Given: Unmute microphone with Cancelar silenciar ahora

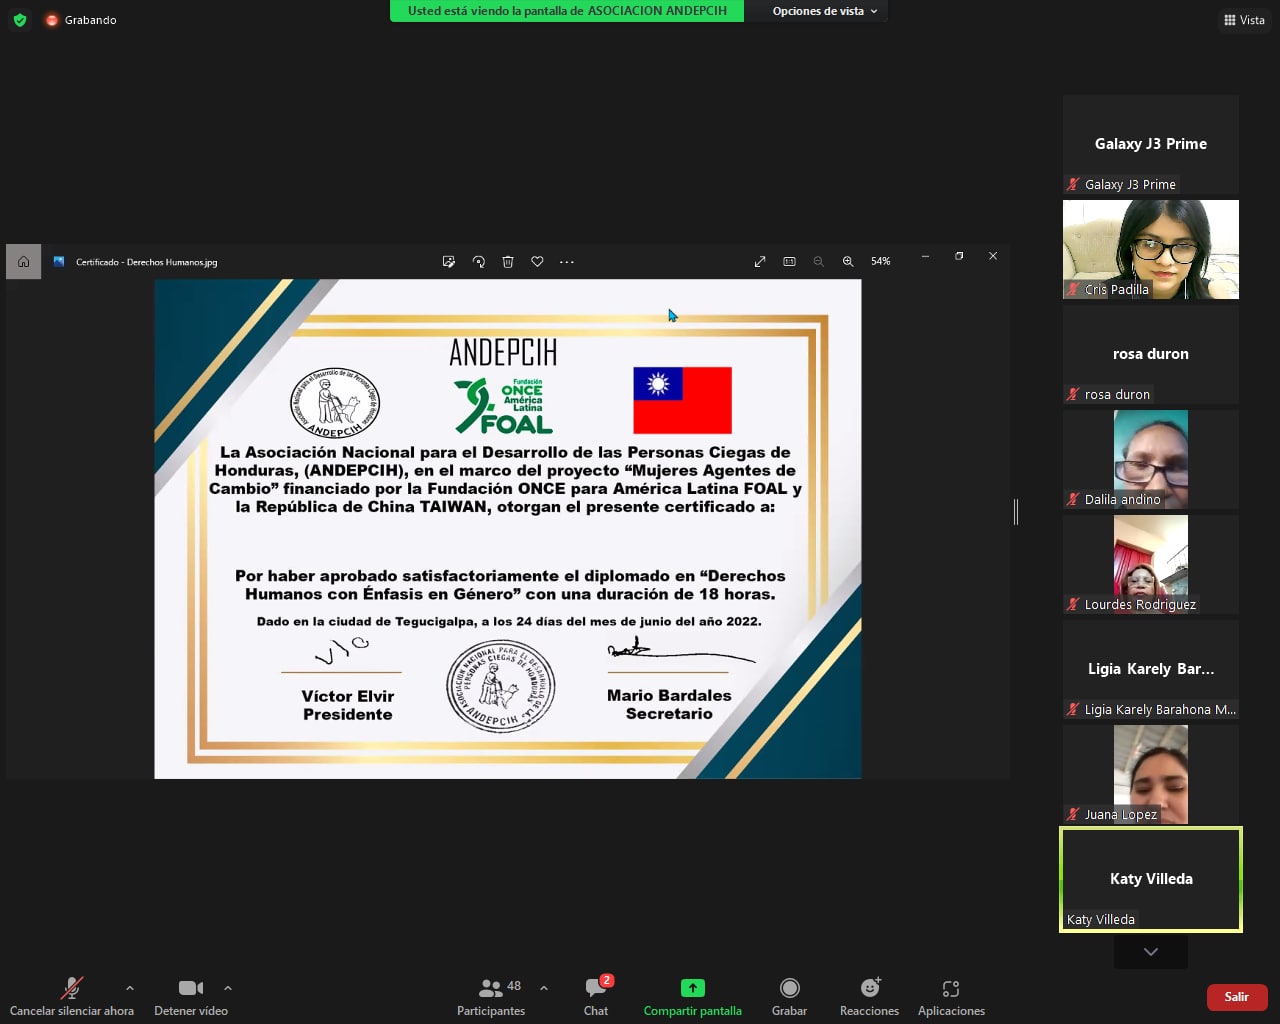Looking at the screenshot, I should 71,989.
